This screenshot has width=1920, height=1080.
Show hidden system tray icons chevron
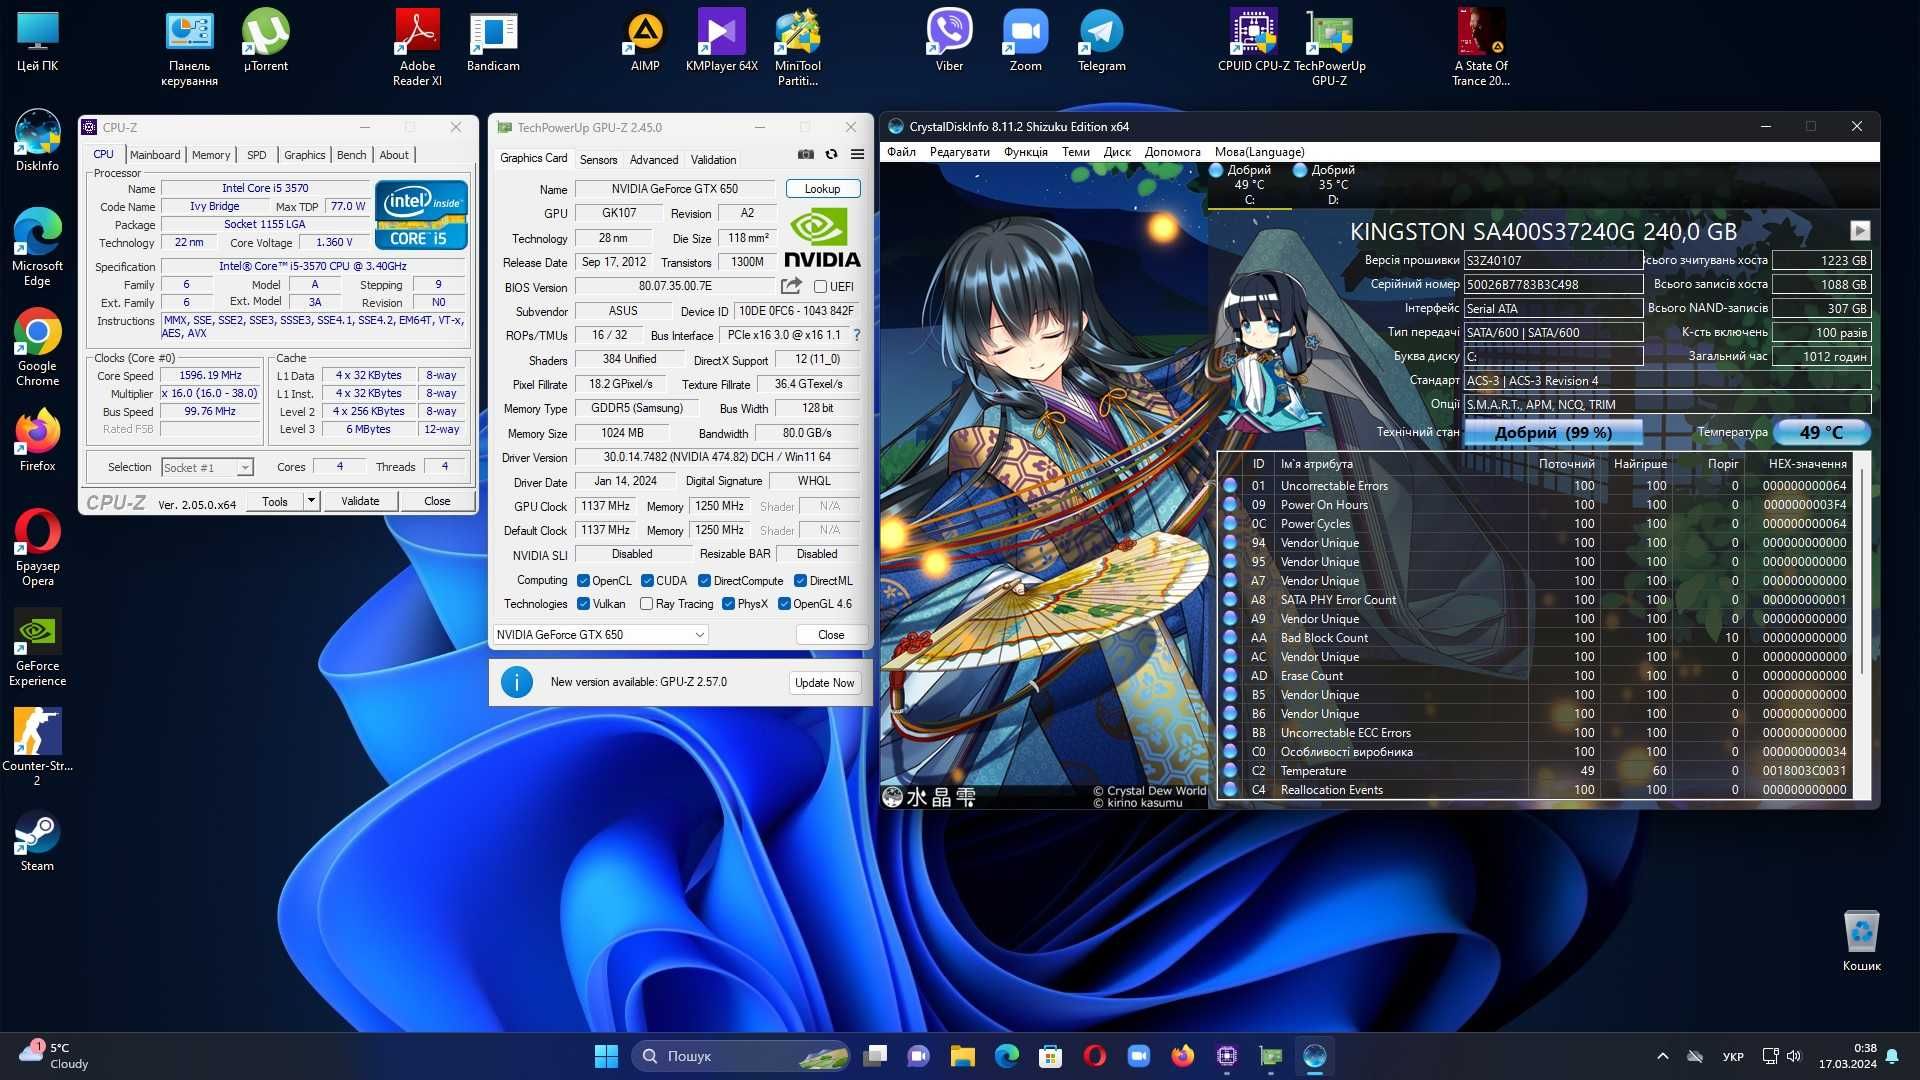point(1662,1056)
